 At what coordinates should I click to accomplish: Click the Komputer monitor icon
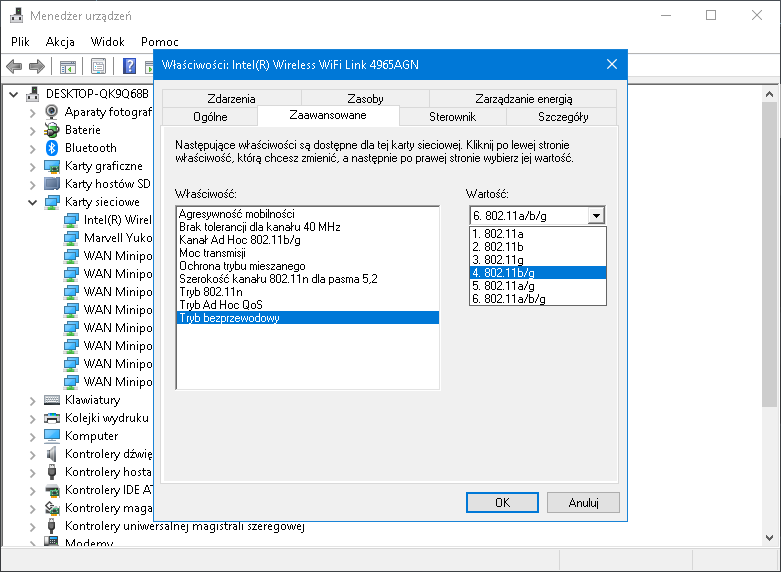click(52, 435)
